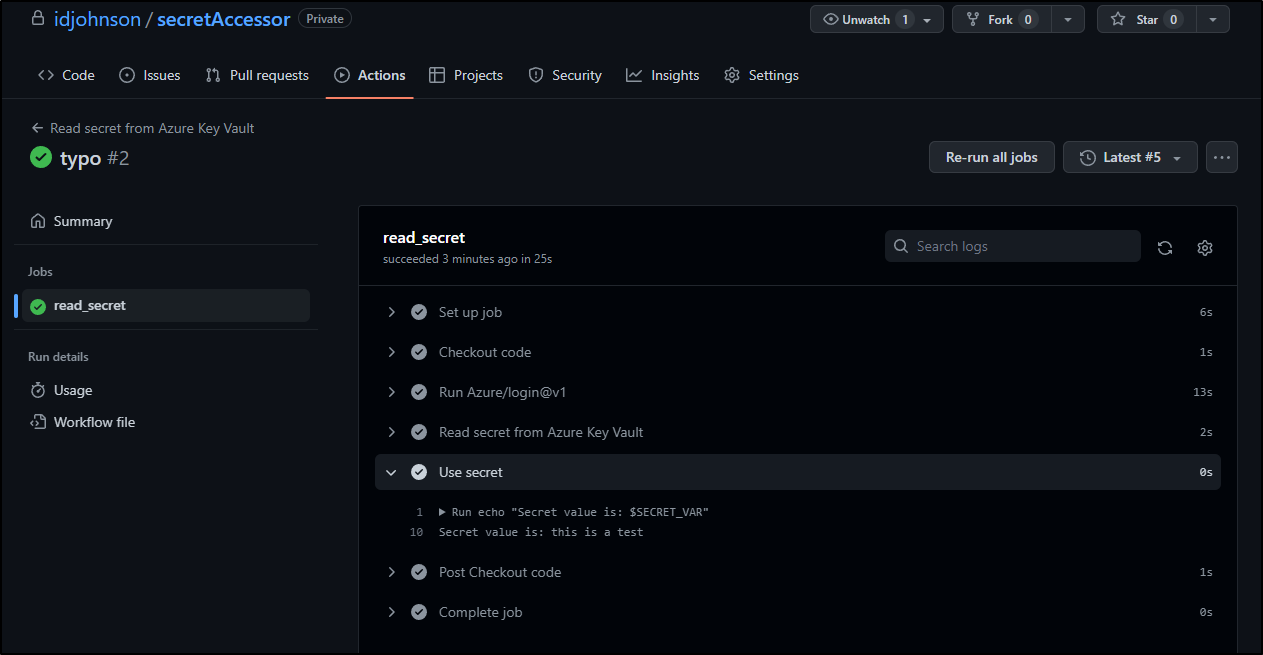Click the Watch count badge 1
The height and width of the screenshot is (655, 1263).
pyautogui.click(x=905, y=19)
